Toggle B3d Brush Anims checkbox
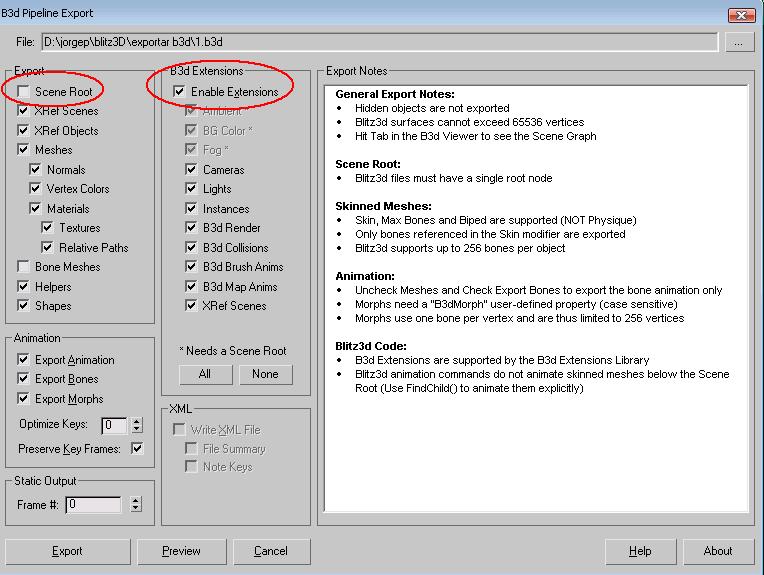The image size is (764, 575). pos(191,267)
